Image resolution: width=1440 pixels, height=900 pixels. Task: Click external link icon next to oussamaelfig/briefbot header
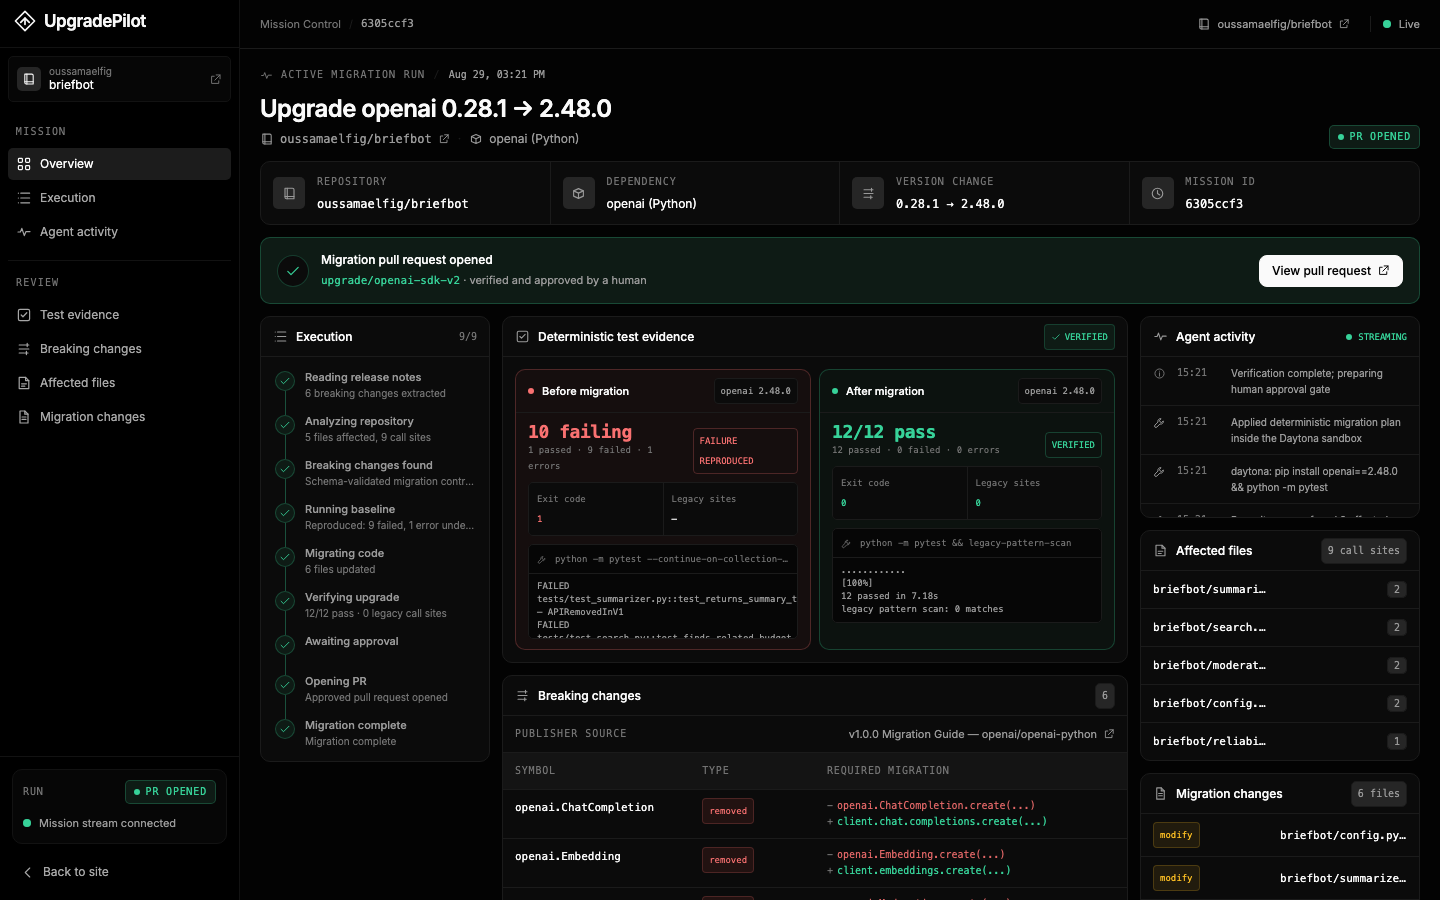pos(444,139)
